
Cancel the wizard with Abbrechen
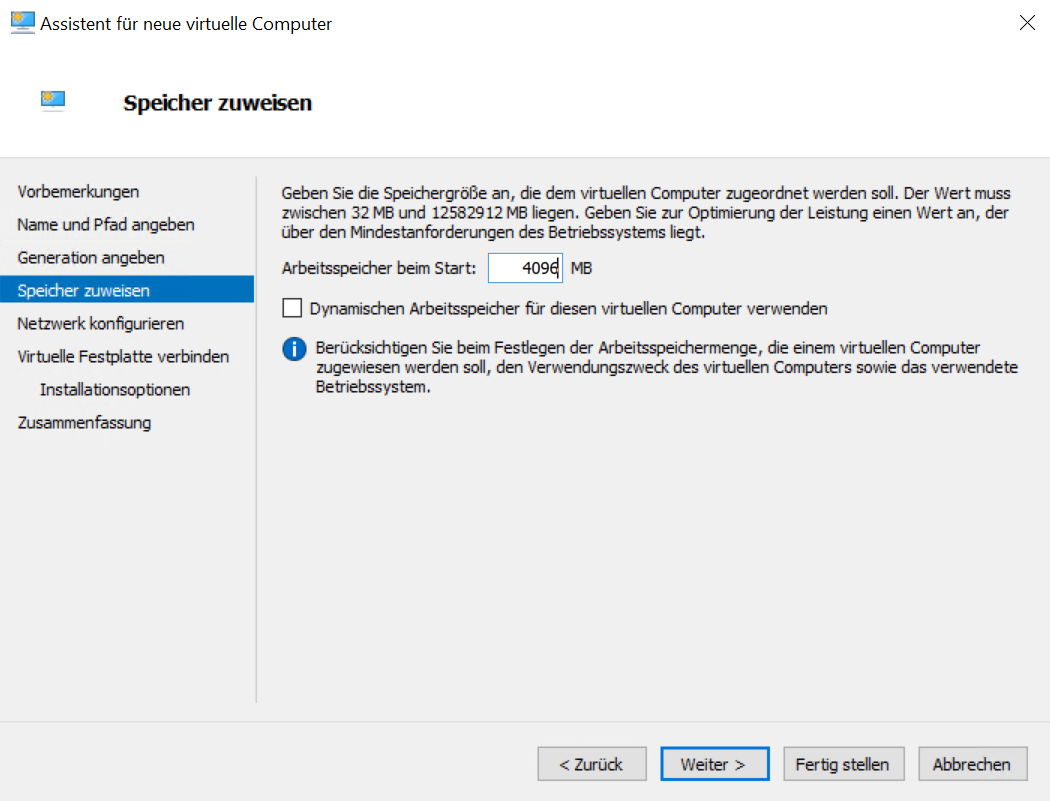[971, 764]
